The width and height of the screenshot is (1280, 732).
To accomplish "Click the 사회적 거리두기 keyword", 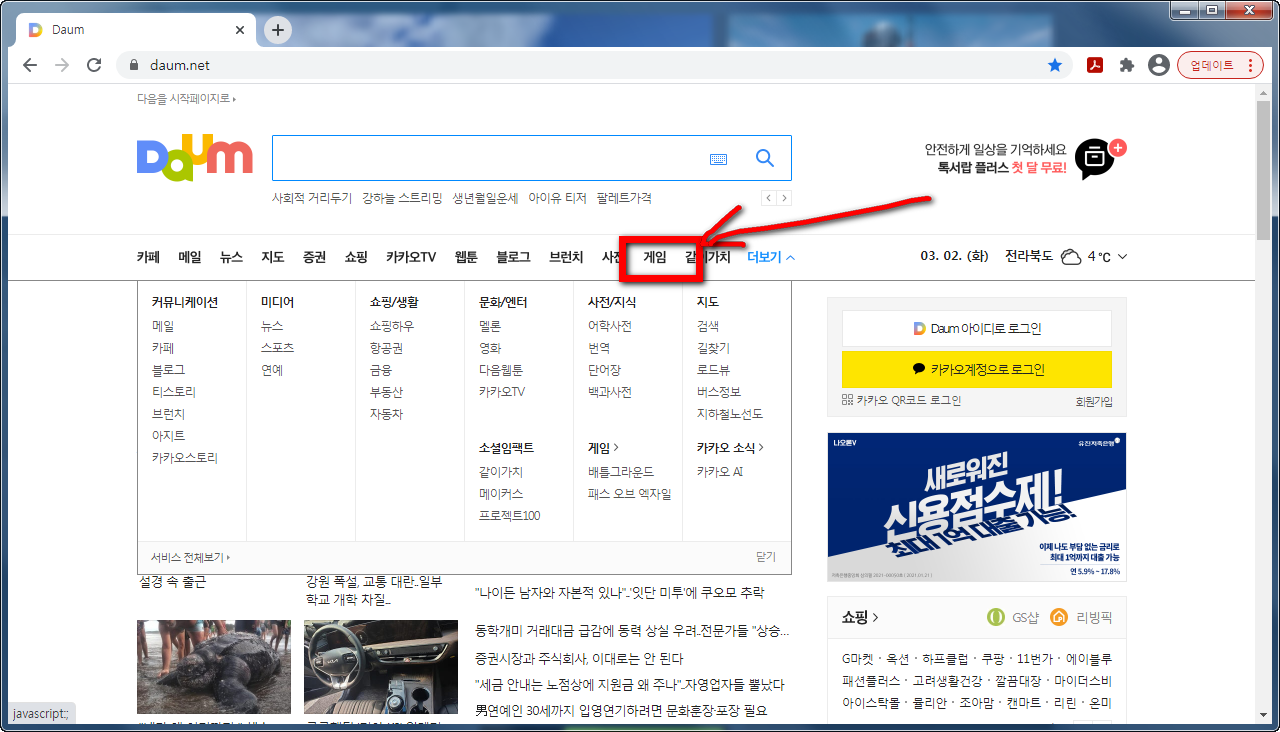I will click(312, 198).
